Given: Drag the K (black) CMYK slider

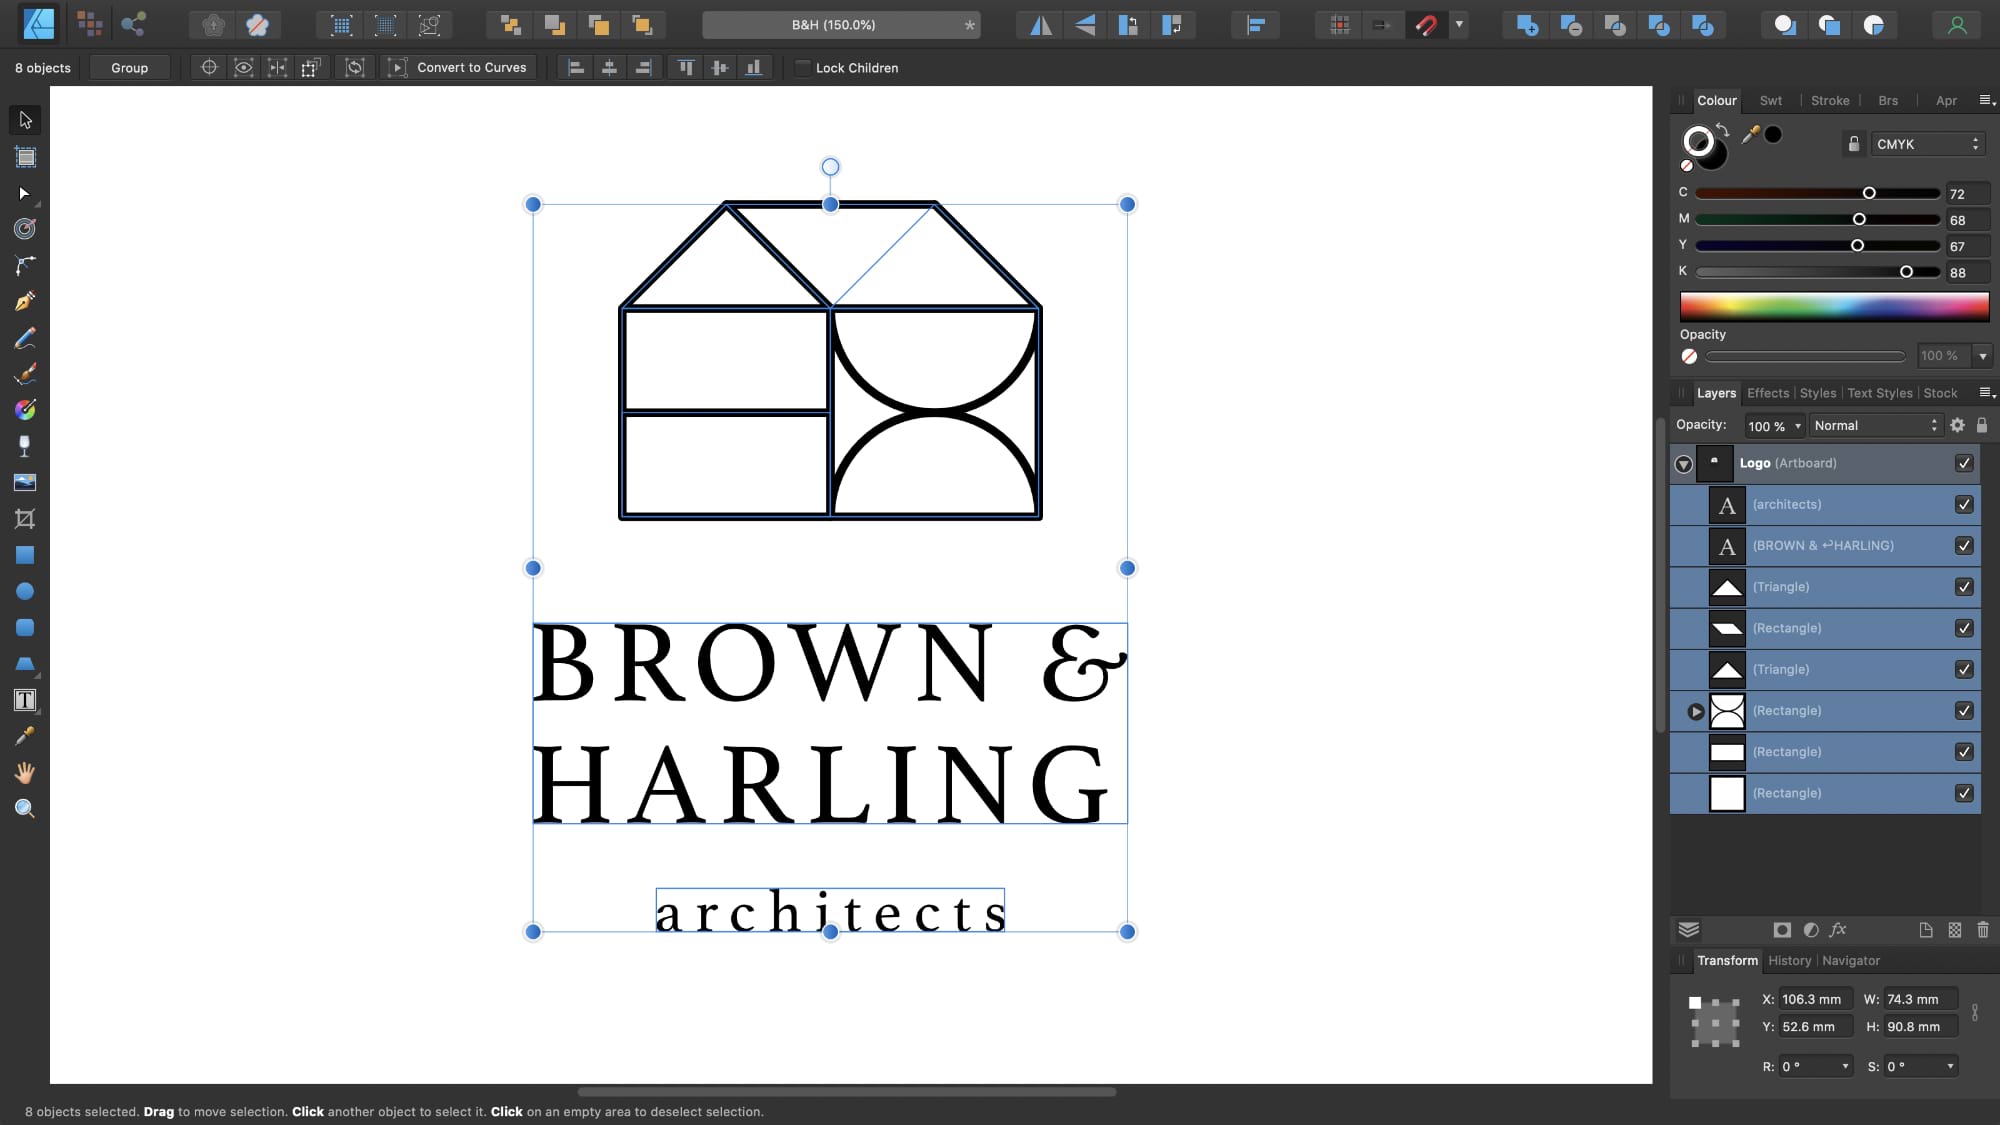Looking at the screenshot, I should click(x=1911, y=272).
